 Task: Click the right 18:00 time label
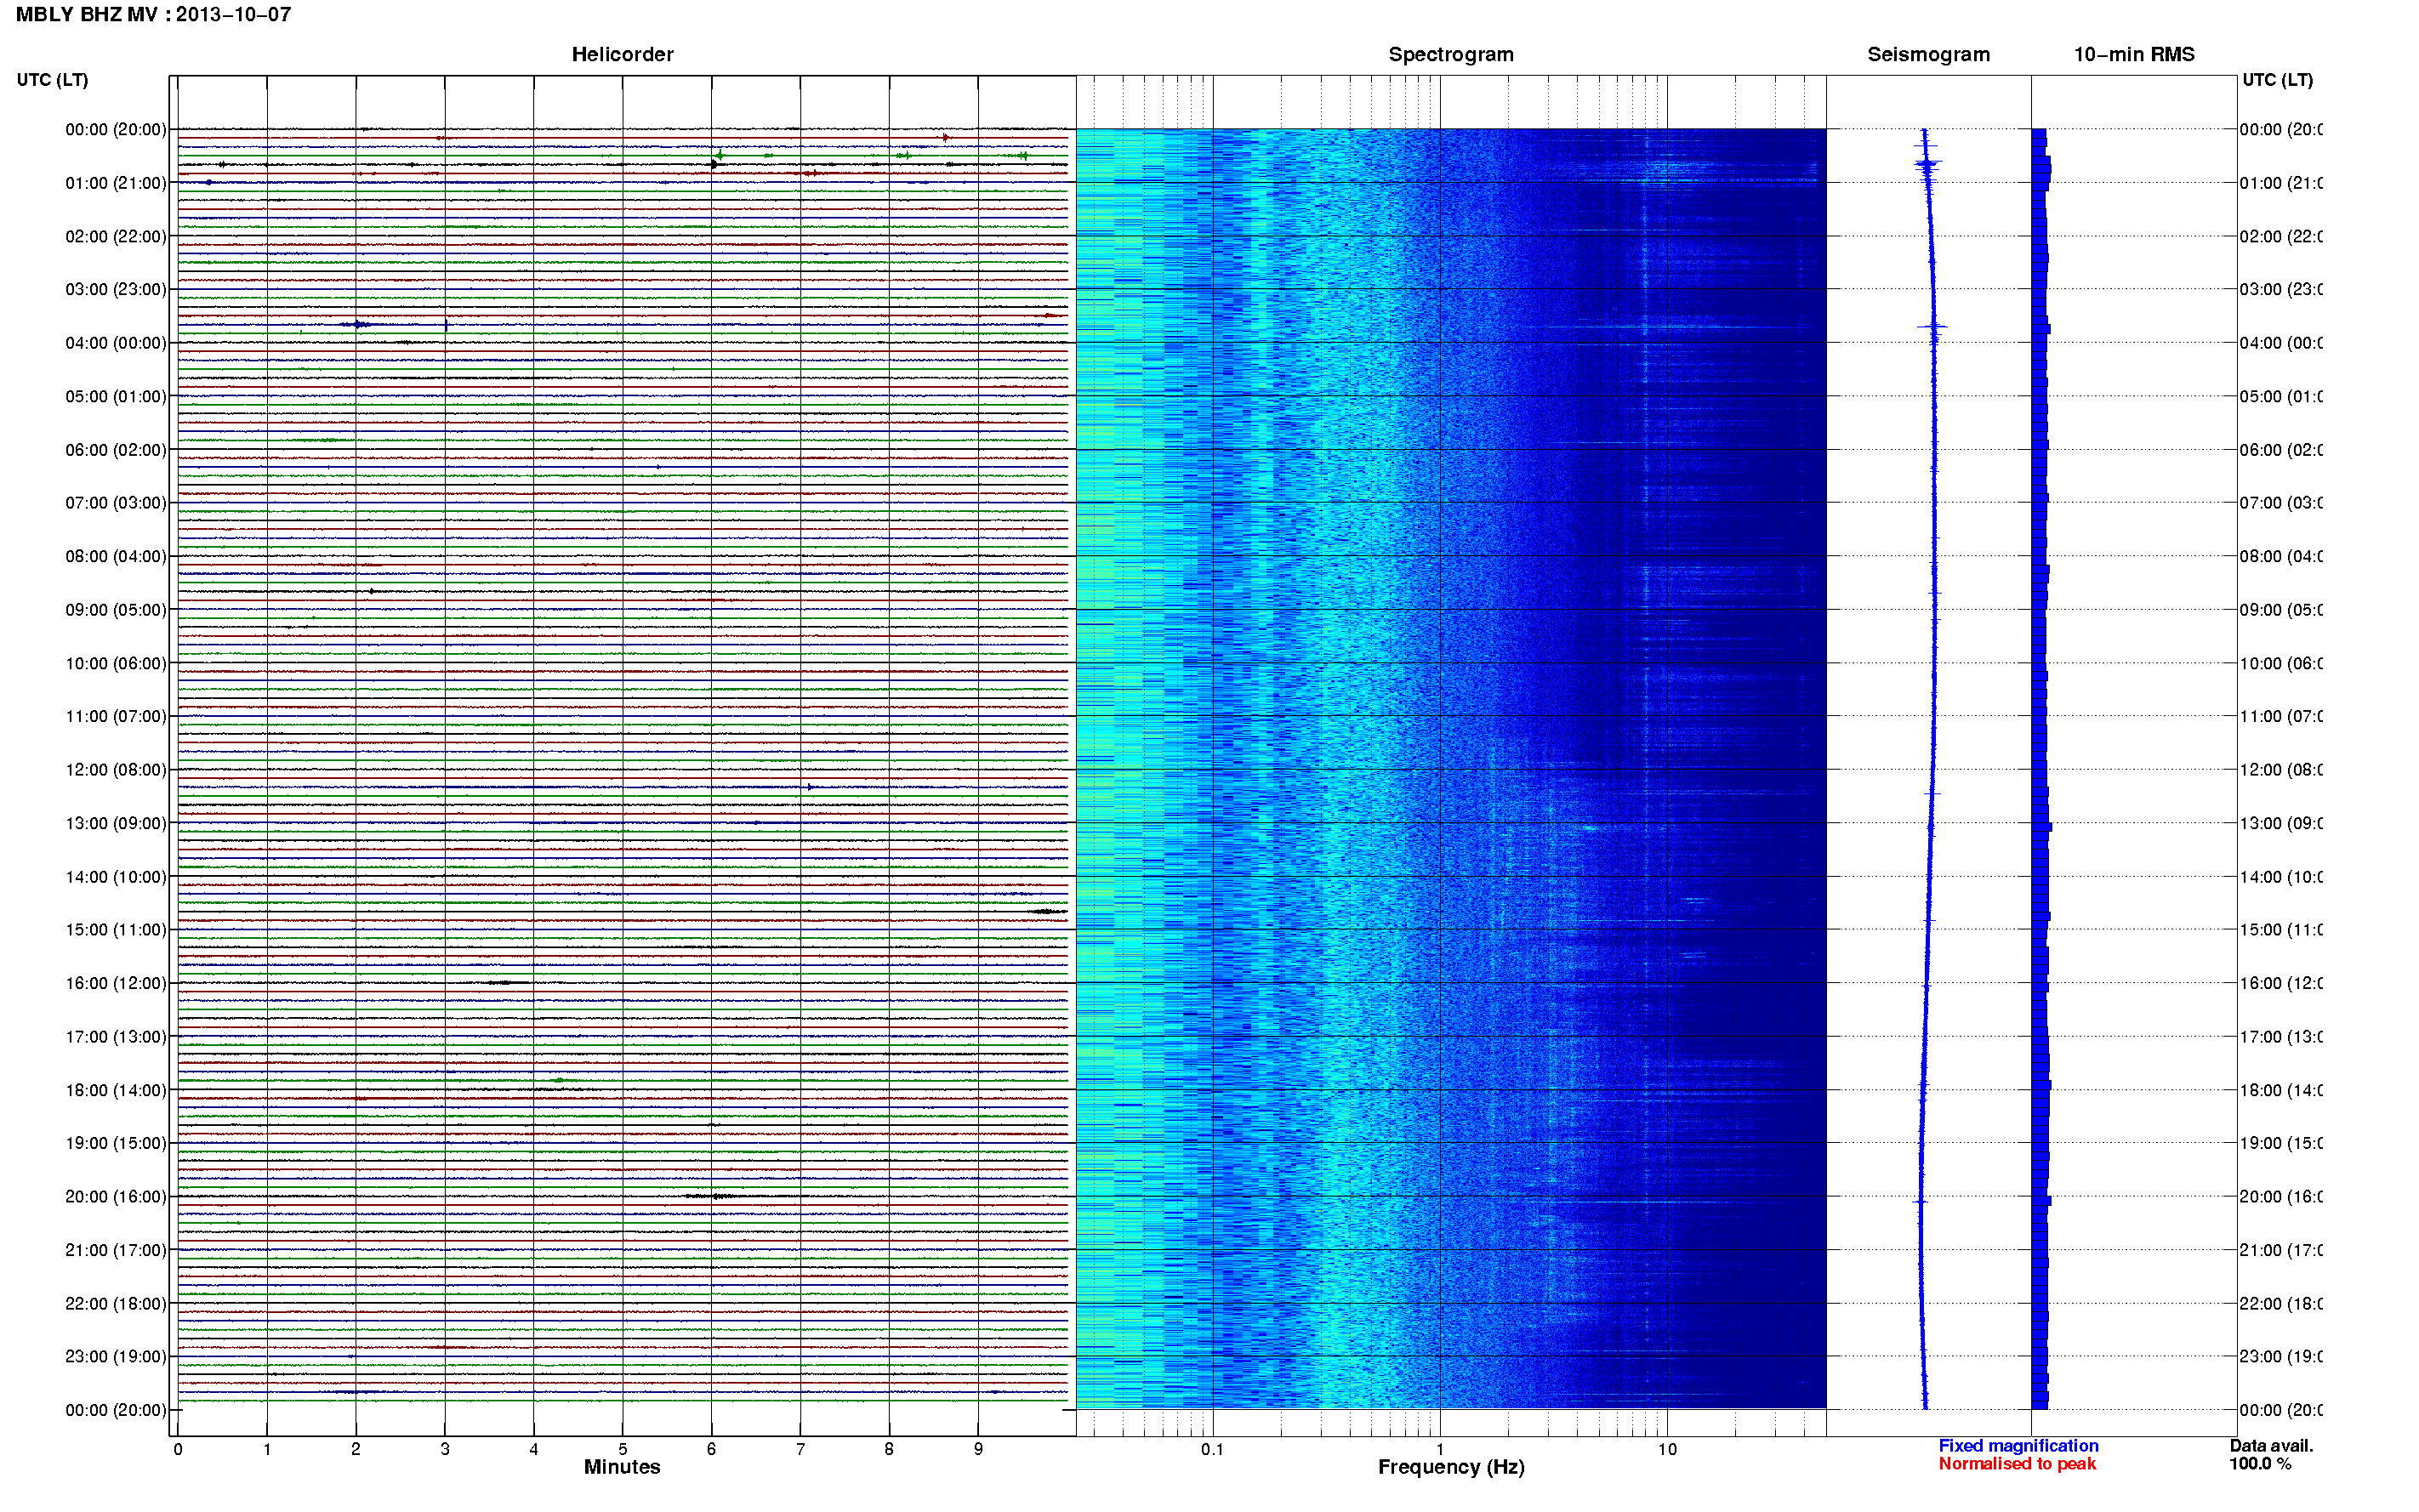(2281, 1091)
